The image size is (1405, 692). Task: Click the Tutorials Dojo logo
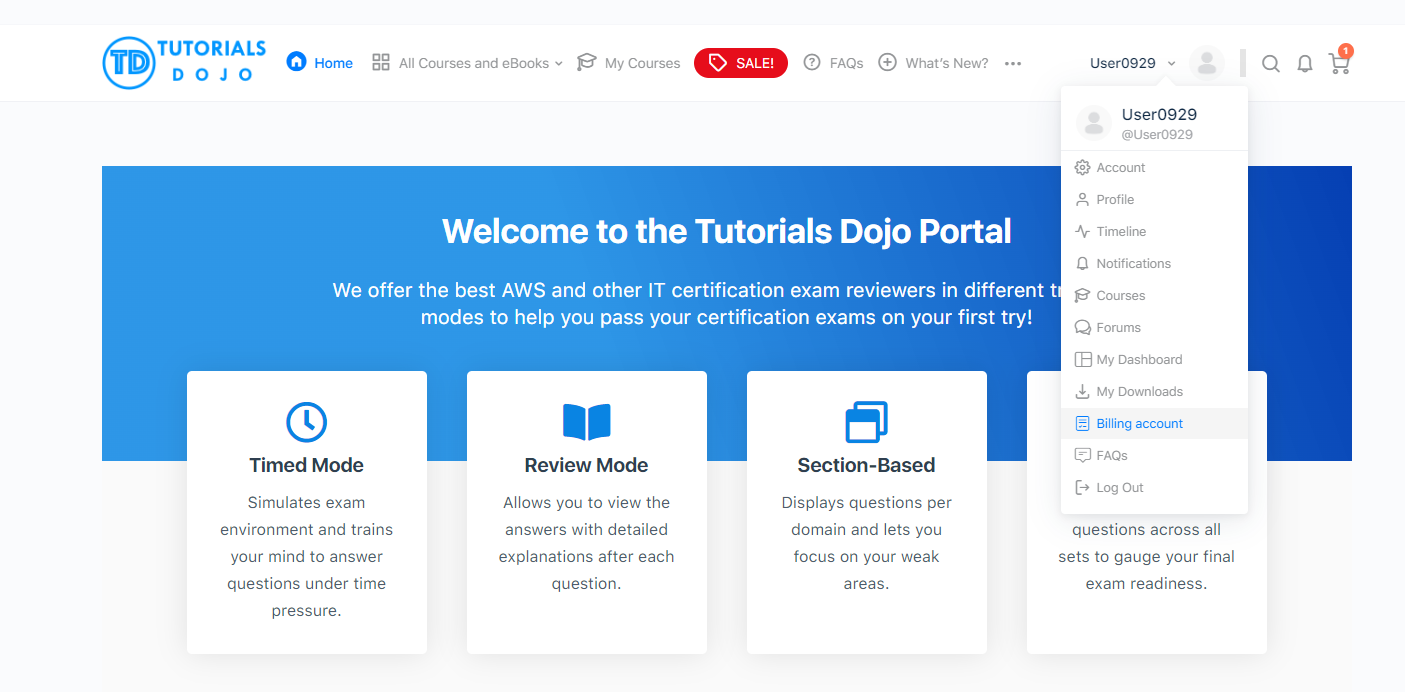click(x=185, y=62)
